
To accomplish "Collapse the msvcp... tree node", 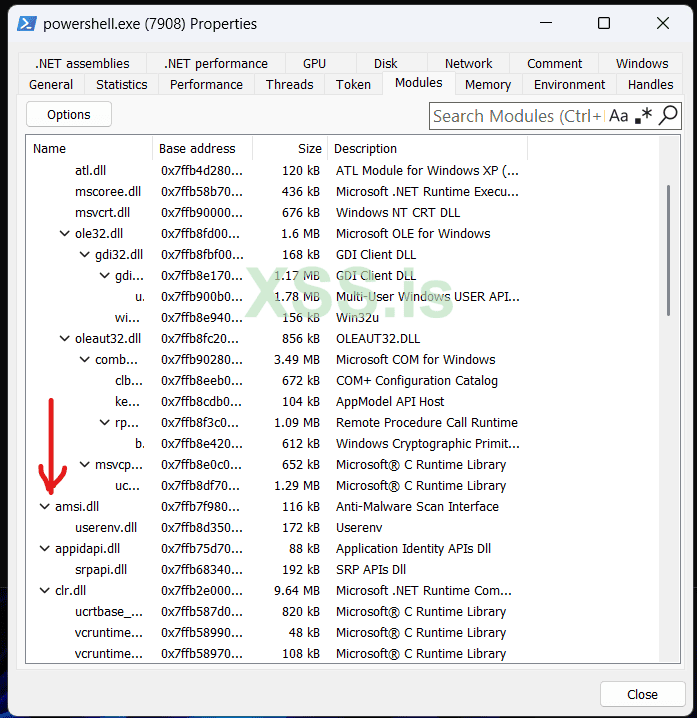I will [x=85, y=465].
